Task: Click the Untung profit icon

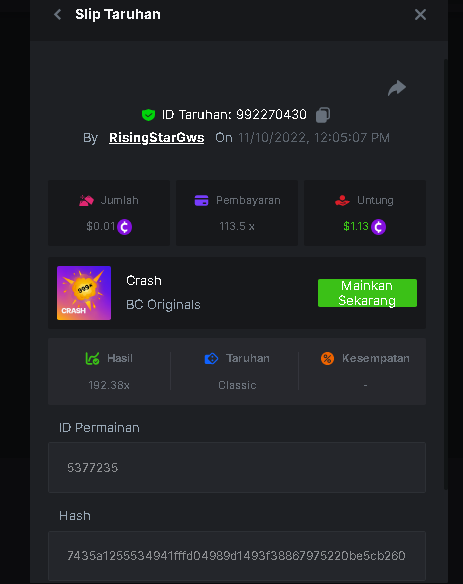Action: pyautogui.click(x=342, y=201)
